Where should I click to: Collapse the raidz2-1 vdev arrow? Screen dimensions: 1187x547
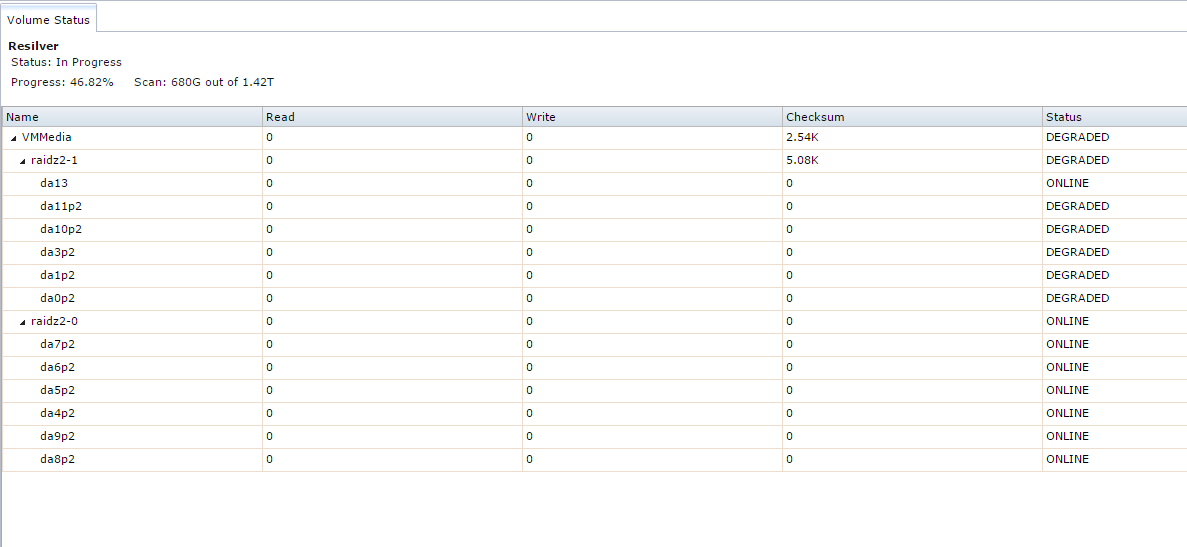[x=23, y=161]
